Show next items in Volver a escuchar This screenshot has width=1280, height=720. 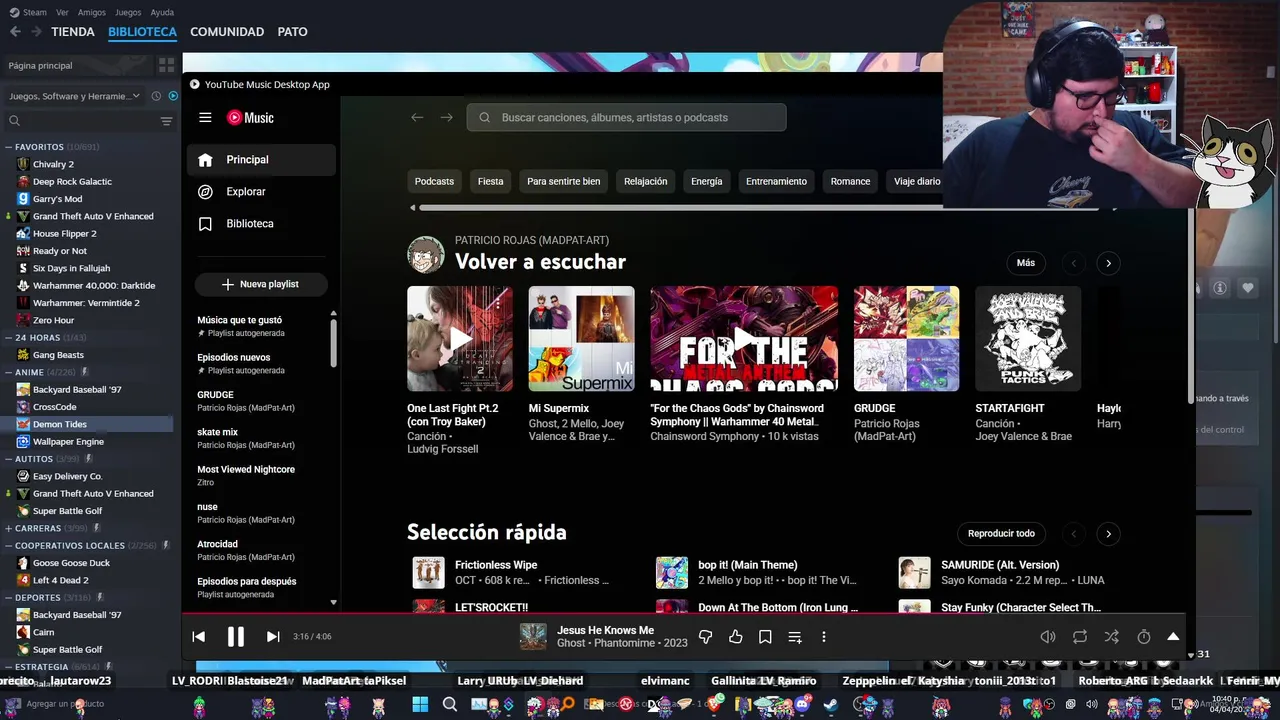click(1108, 264)
